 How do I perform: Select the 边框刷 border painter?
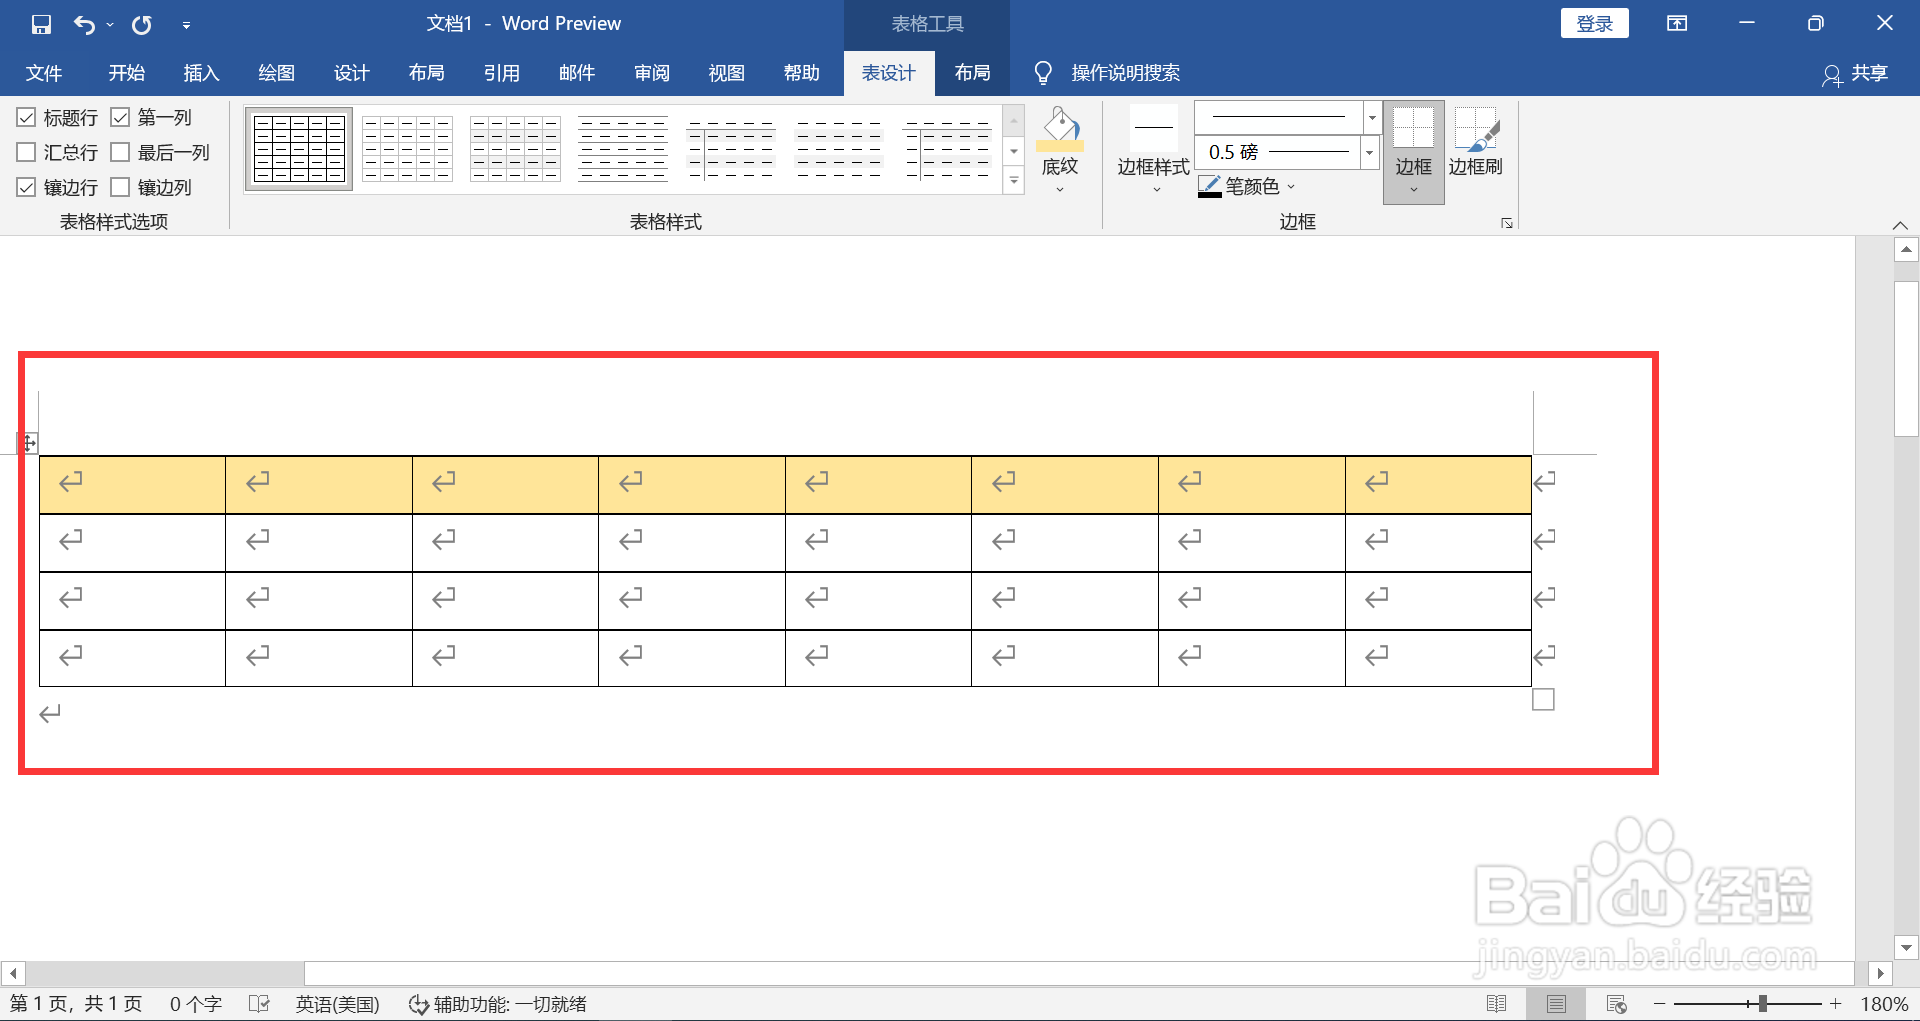pyautogui.click(x=1478, y=145)
